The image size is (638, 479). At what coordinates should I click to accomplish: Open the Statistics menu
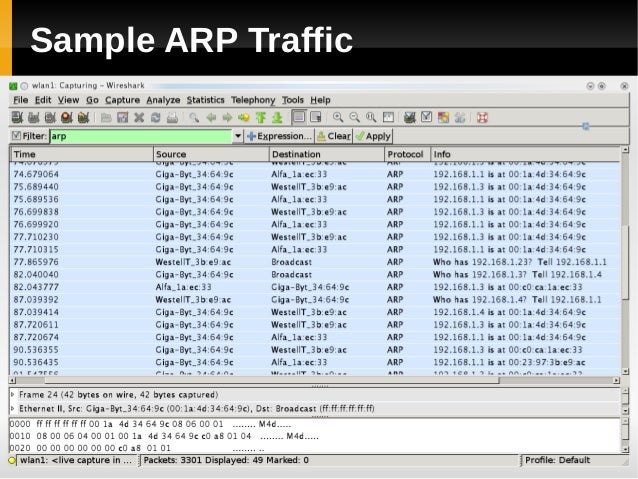coord(205,100)
